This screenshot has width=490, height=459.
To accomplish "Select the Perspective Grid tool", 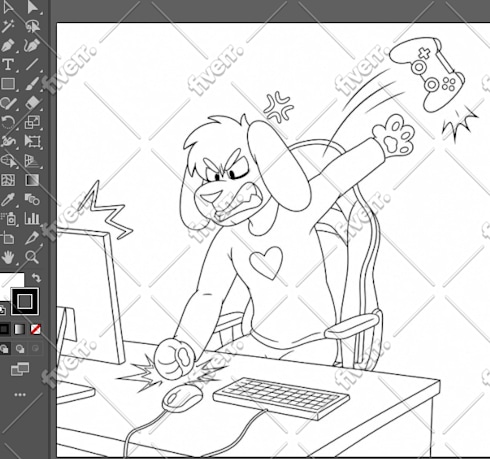I will 32,161.
